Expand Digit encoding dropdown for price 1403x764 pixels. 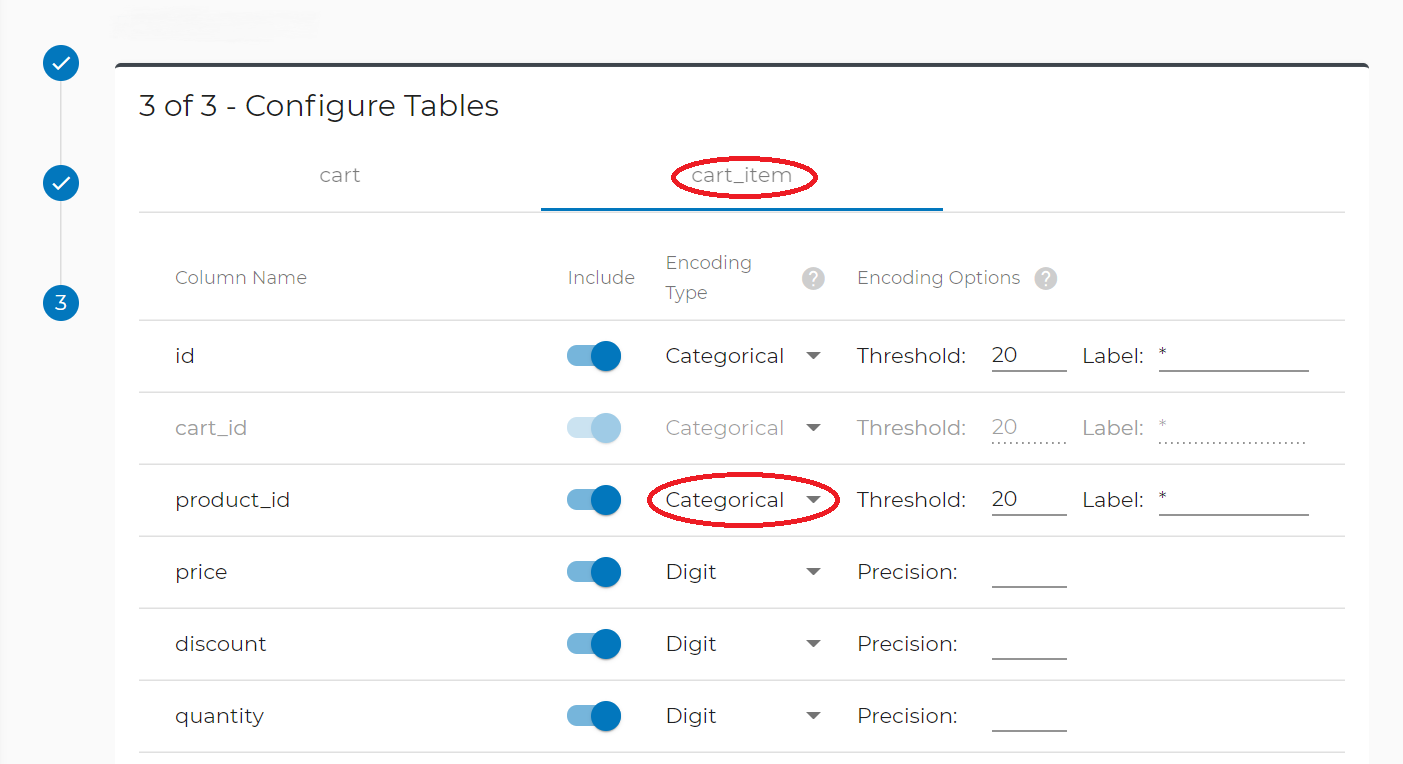[x=744, y=572]
